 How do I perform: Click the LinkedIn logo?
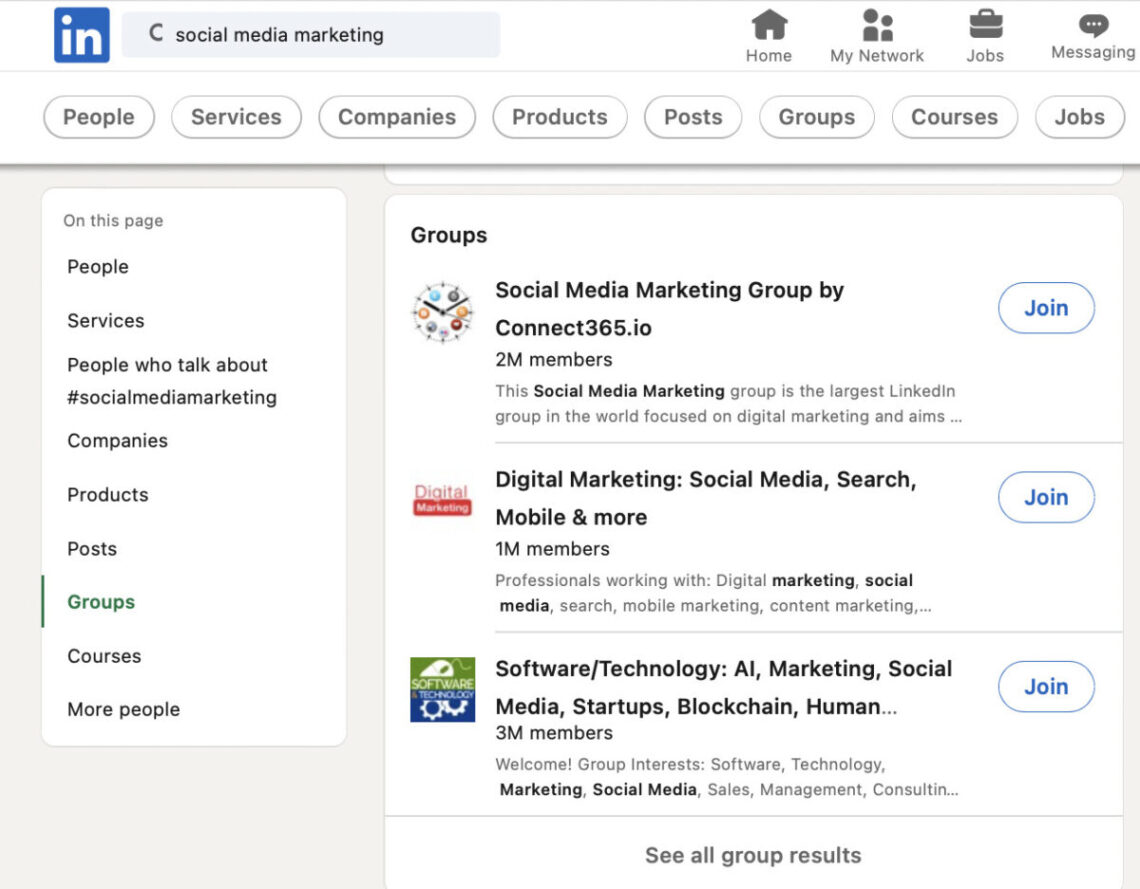[x=80, y=34]
